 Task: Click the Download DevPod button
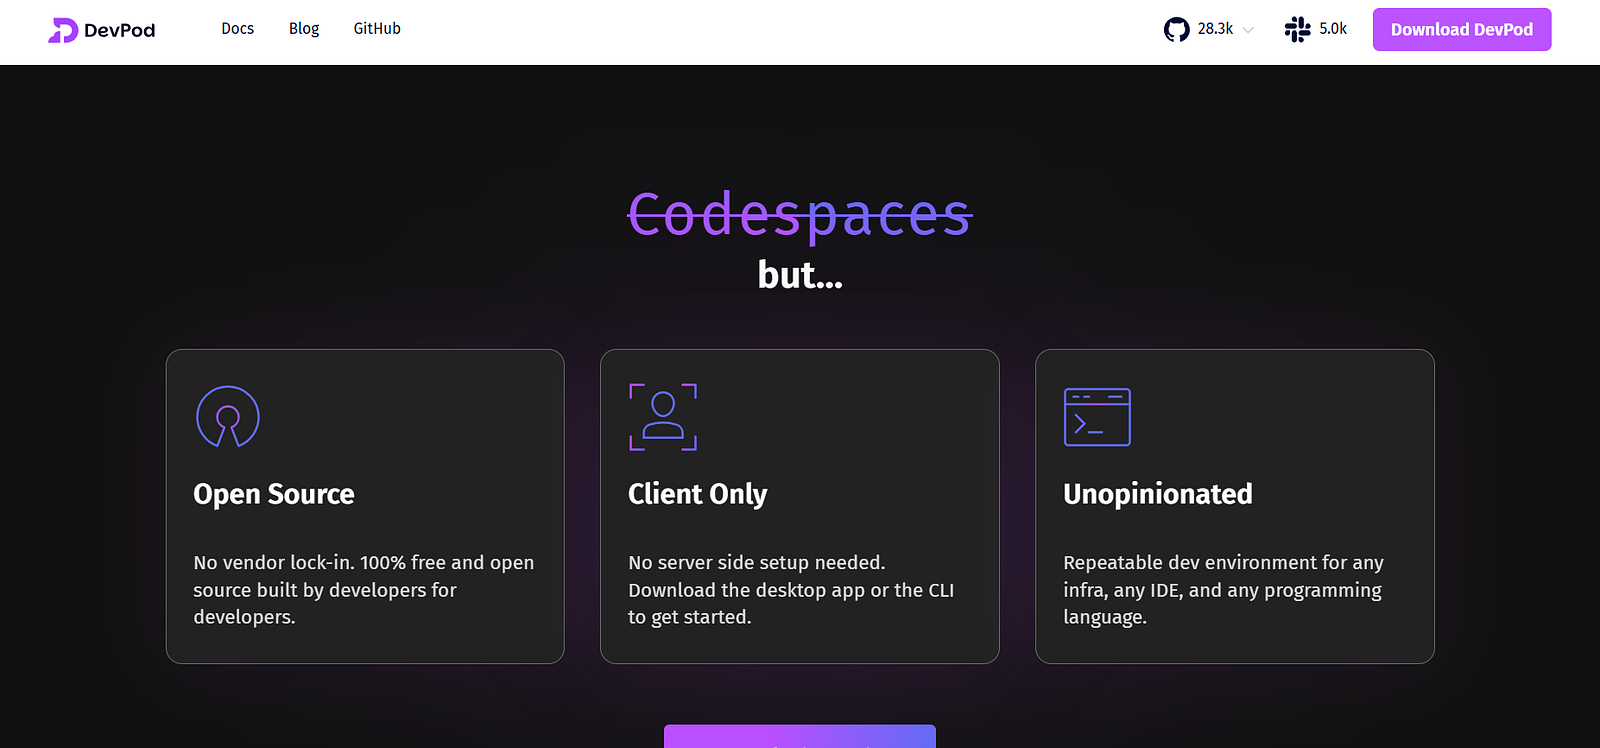tap(1462, 29)
